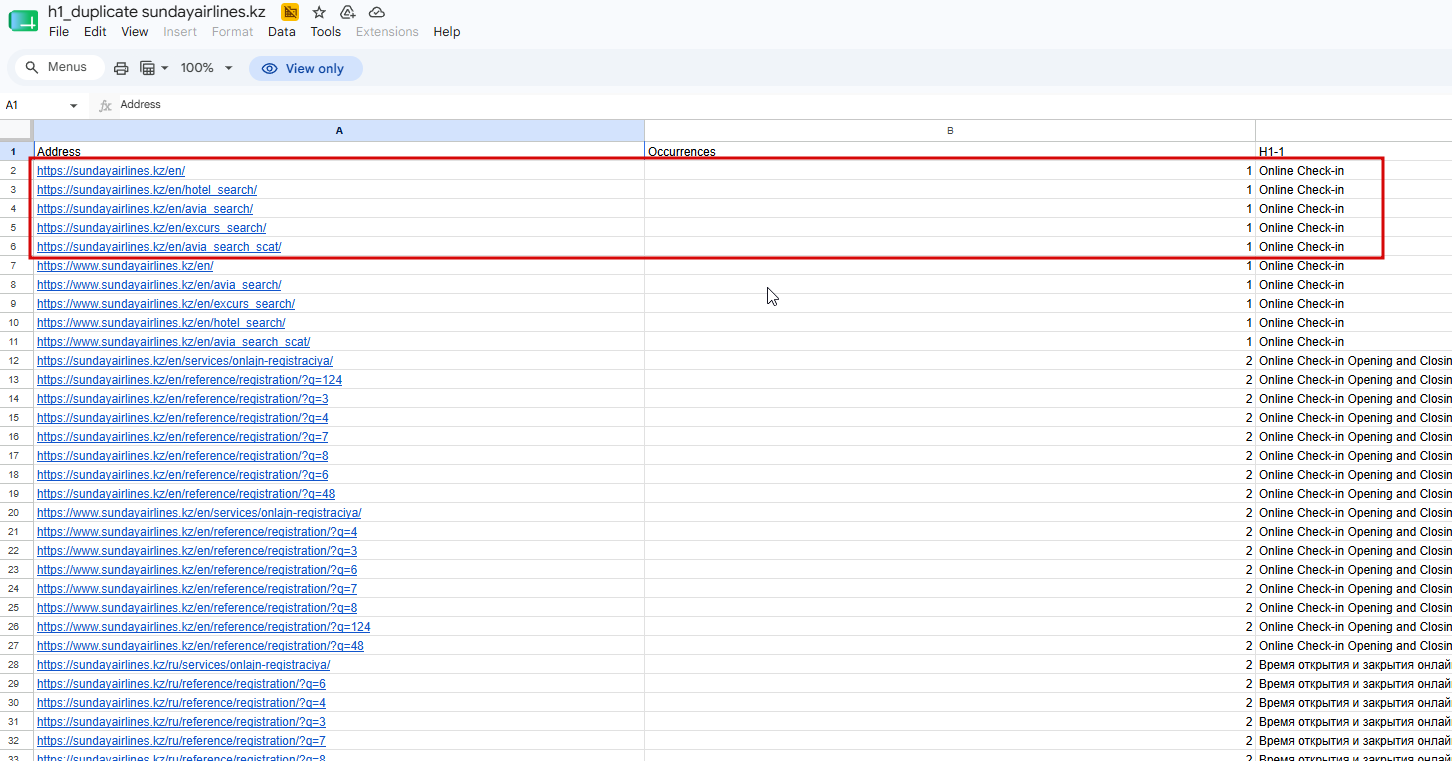Select row 28 header
This screenshot has width=1452, height=761.
tap(16, 665)
